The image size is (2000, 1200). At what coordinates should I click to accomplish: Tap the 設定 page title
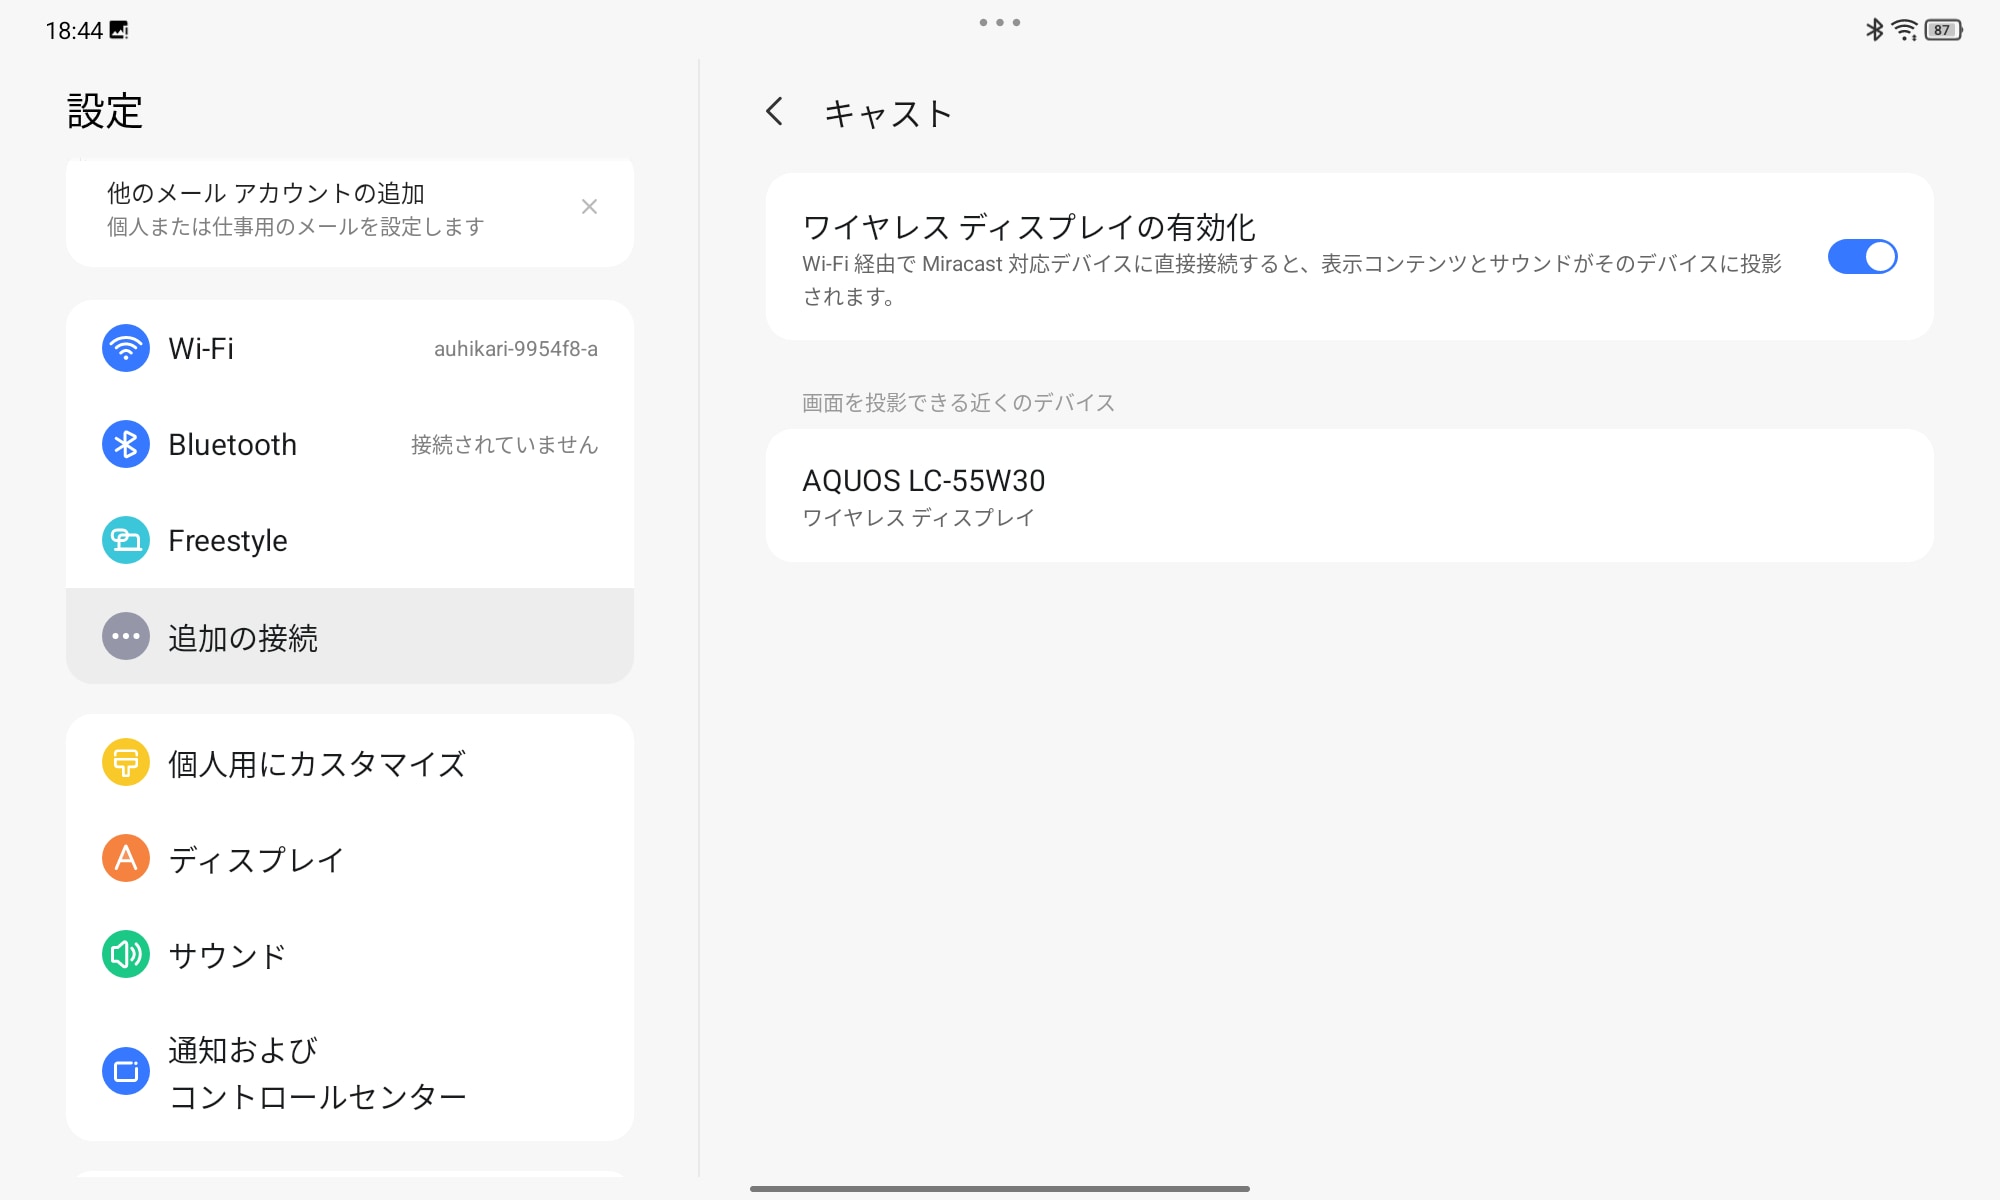pos(105,111)
